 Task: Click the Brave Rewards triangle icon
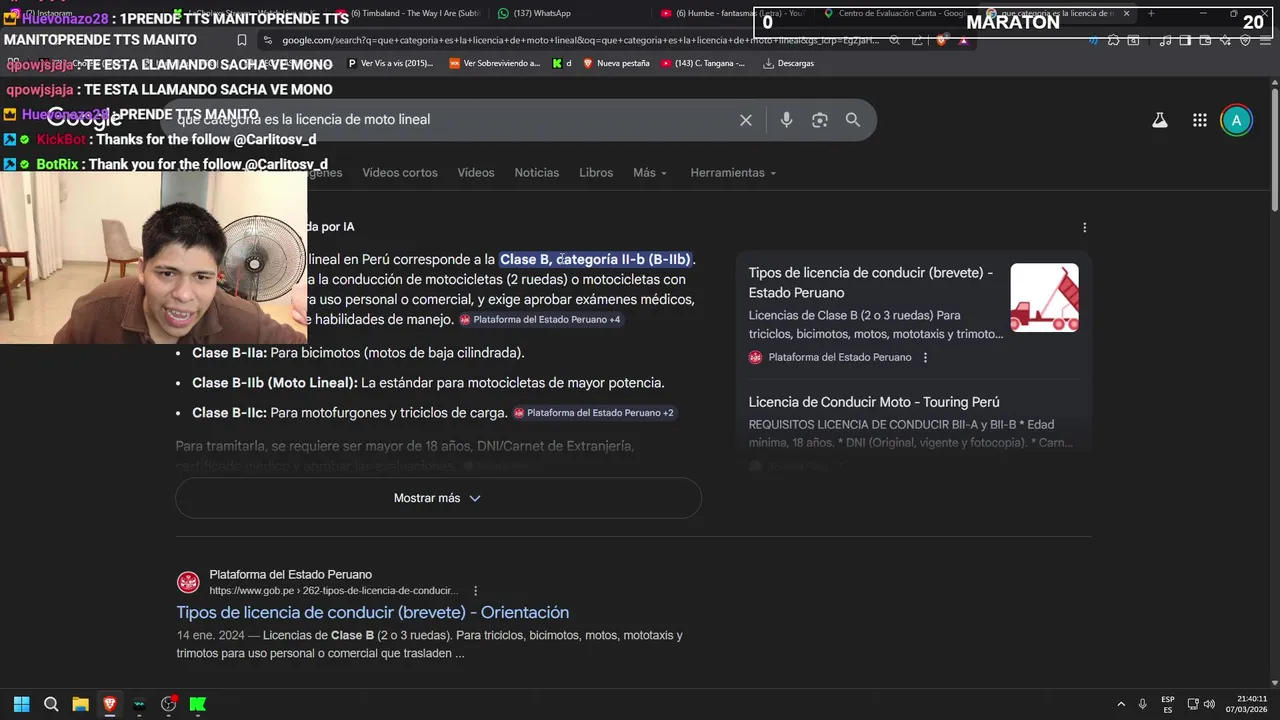point(963,40)
